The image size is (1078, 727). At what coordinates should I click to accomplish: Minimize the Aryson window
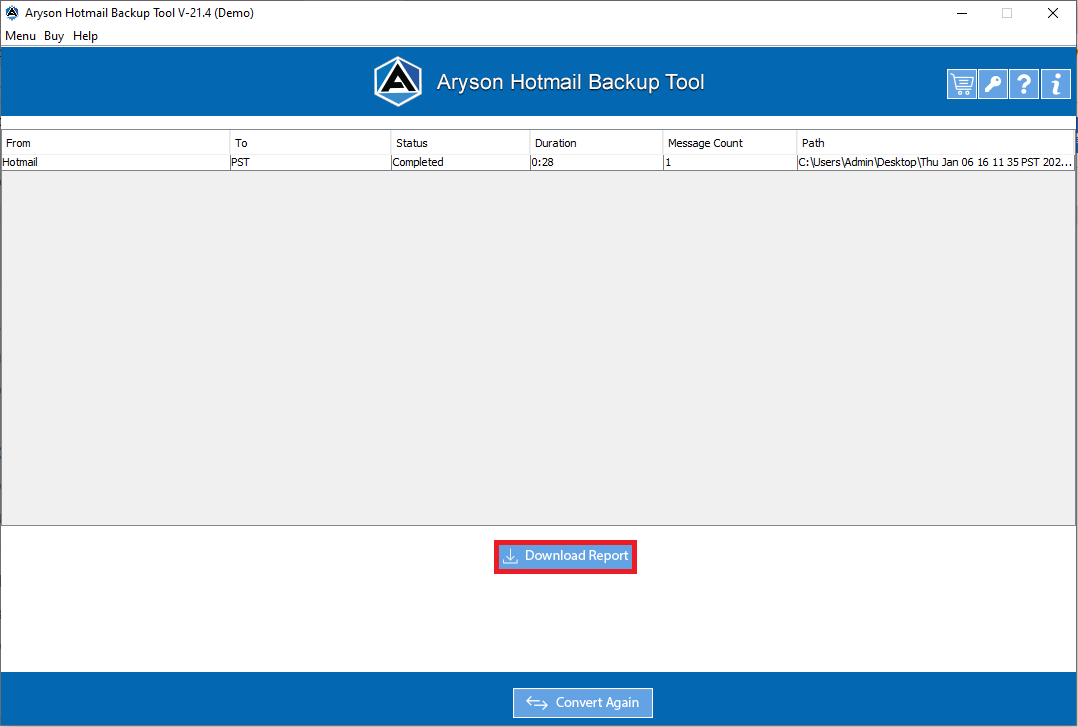point(962,13)
